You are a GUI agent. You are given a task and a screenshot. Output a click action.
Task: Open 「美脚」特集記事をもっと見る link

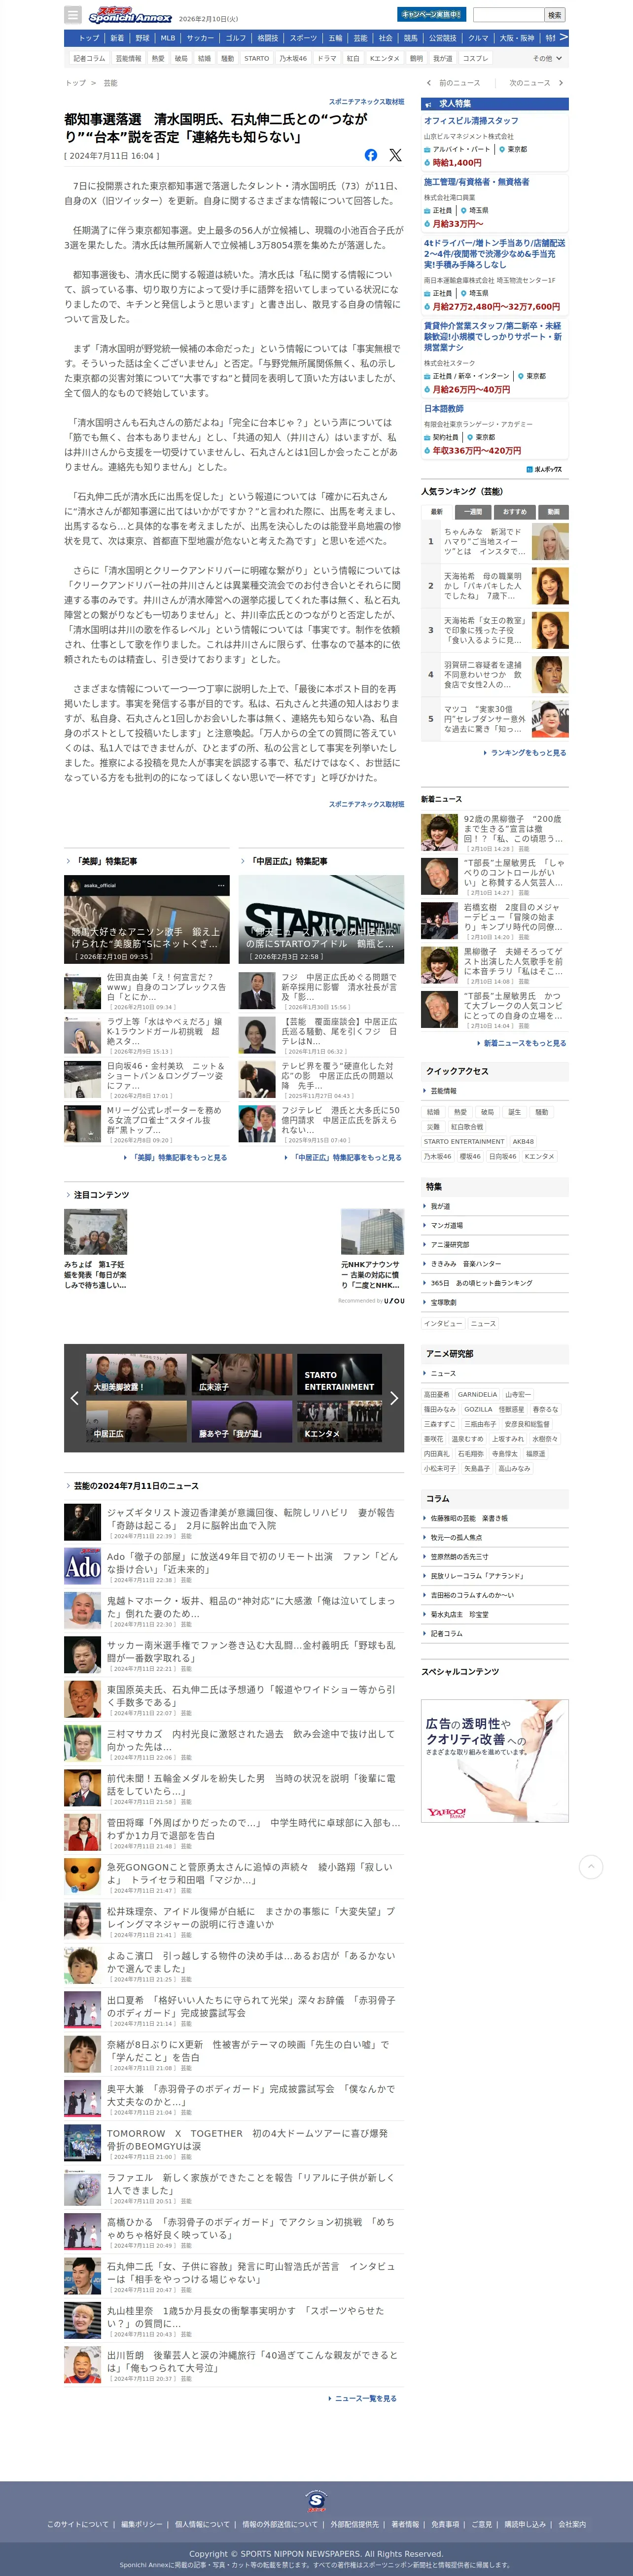pyautogui.click(x=180, y=1158)
